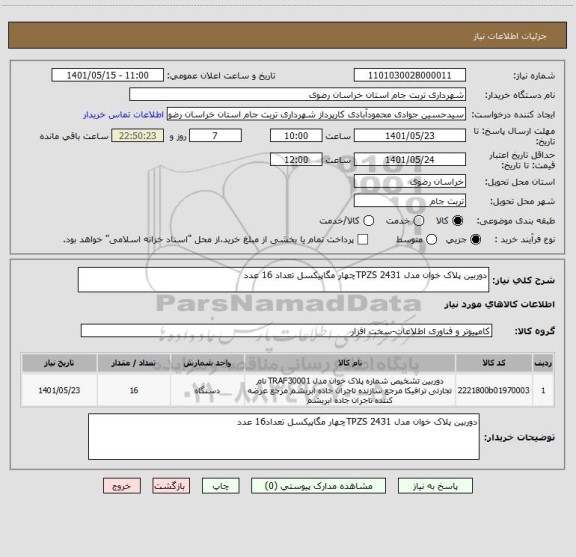Click the general description شرح کلی نیاز textbox
This screenshot has height=557, width=576.
[283, 280]
